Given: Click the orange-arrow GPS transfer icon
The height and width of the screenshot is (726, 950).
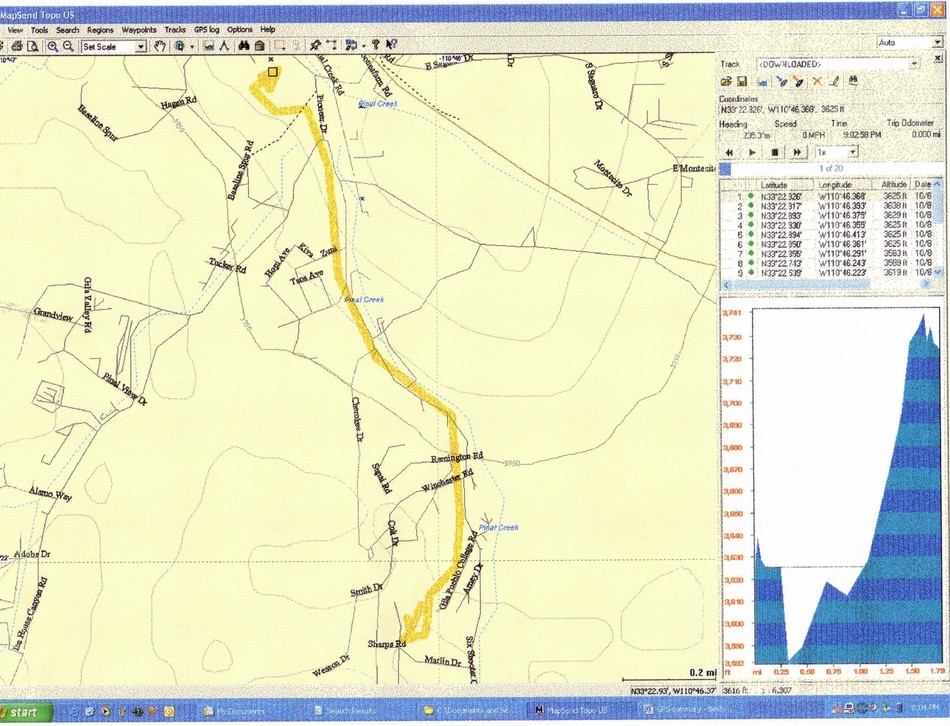Looking at the screenshot, I should (798, 81).
